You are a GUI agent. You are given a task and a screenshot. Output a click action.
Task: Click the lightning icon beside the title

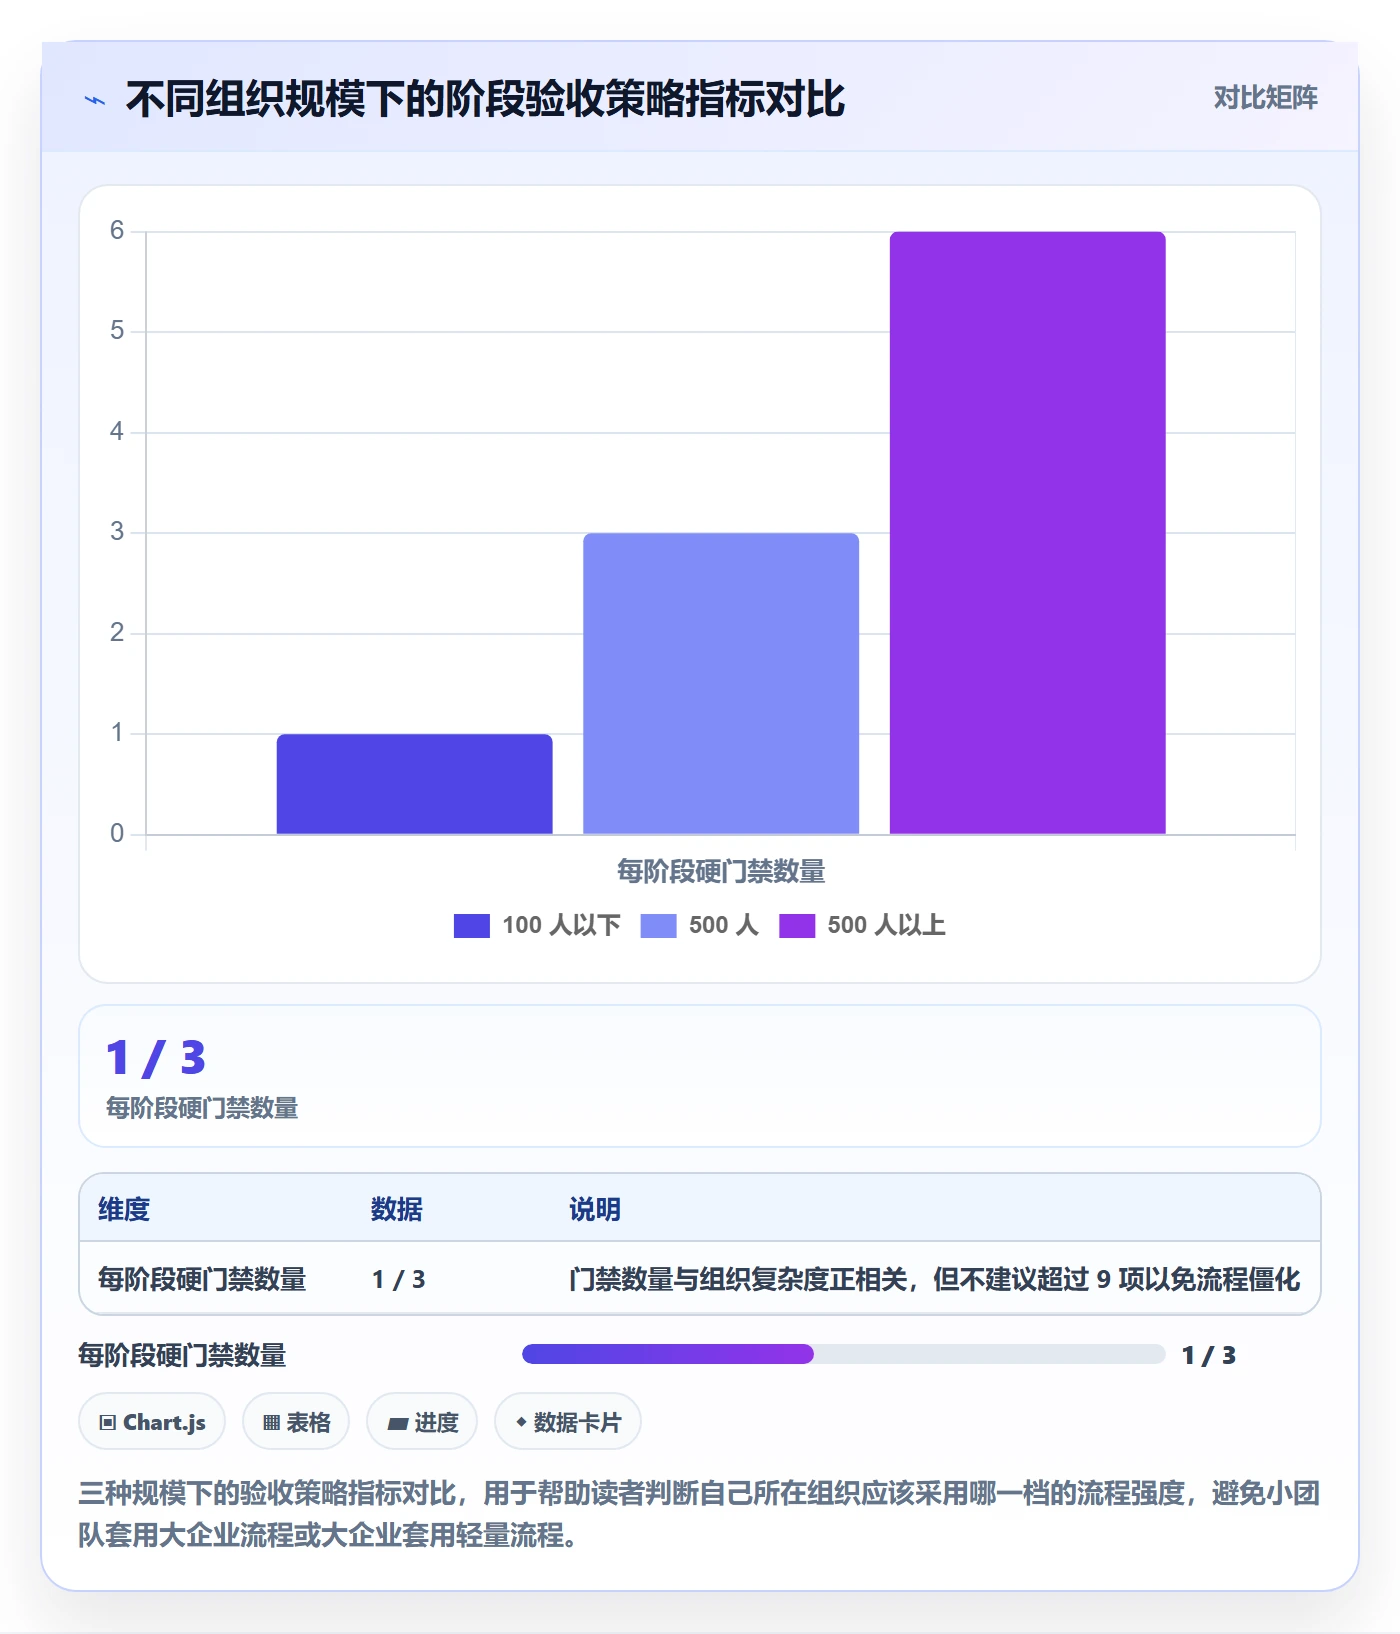point(95,100)
